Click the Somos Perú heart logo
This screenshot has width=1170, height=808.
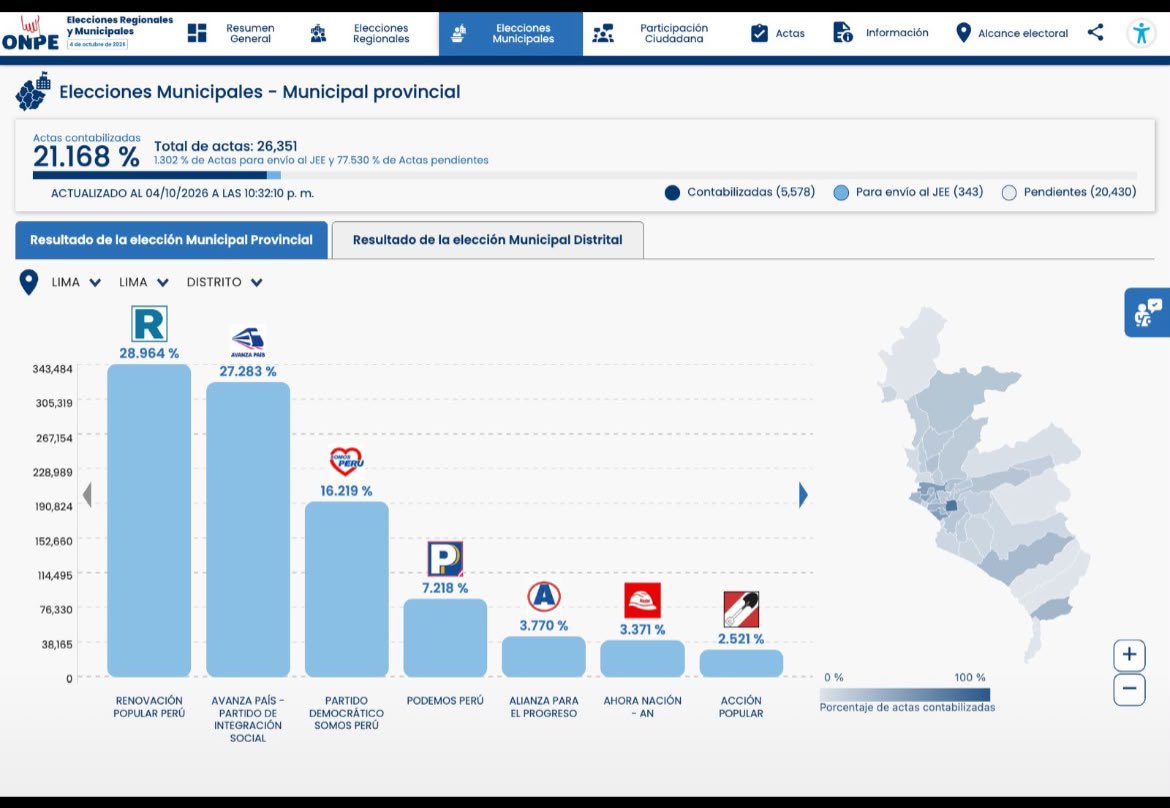[x=346, y=462]
